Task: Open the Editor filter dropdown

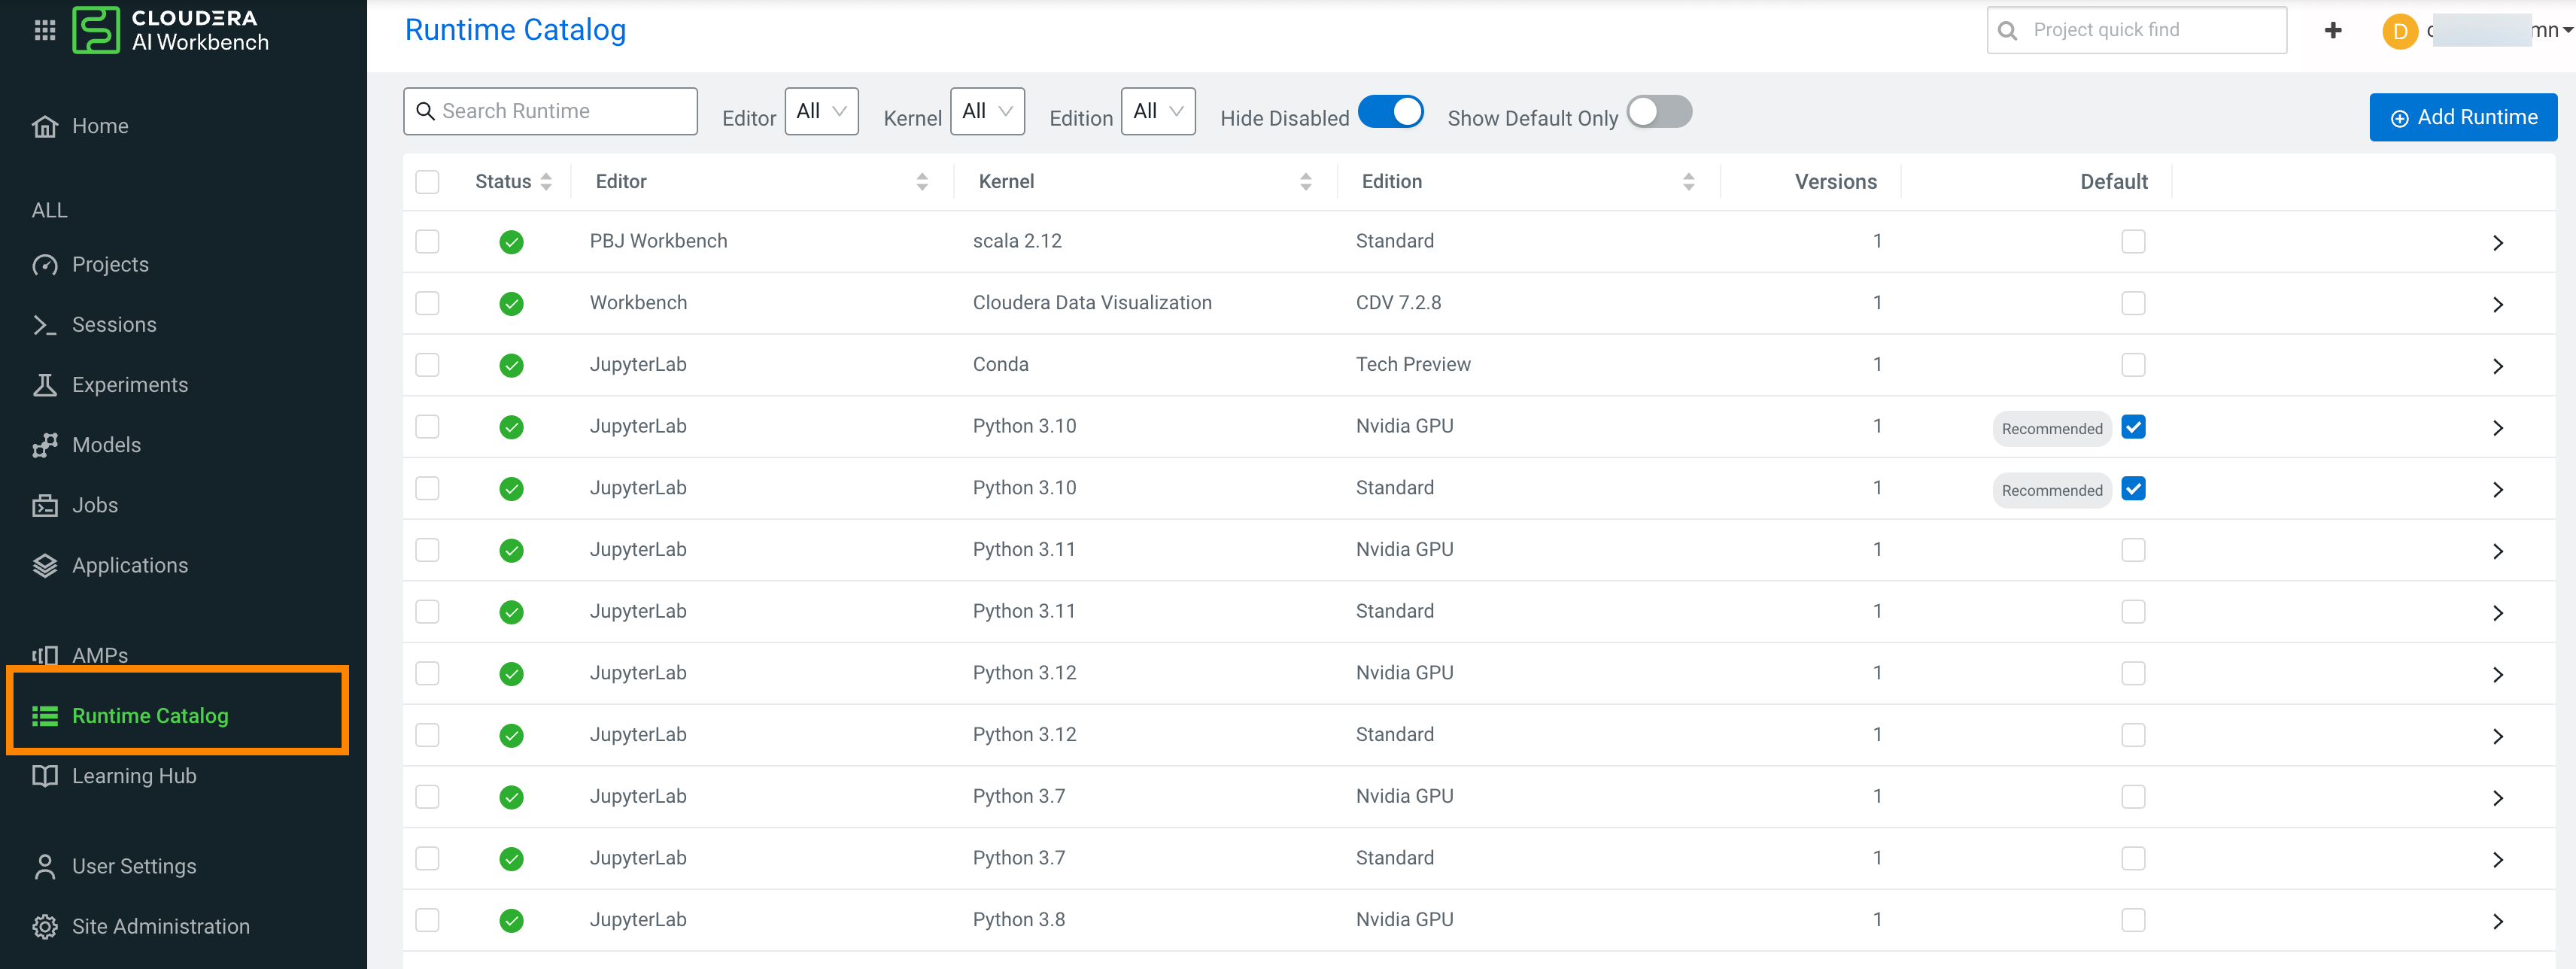Action: click(821, 111)
